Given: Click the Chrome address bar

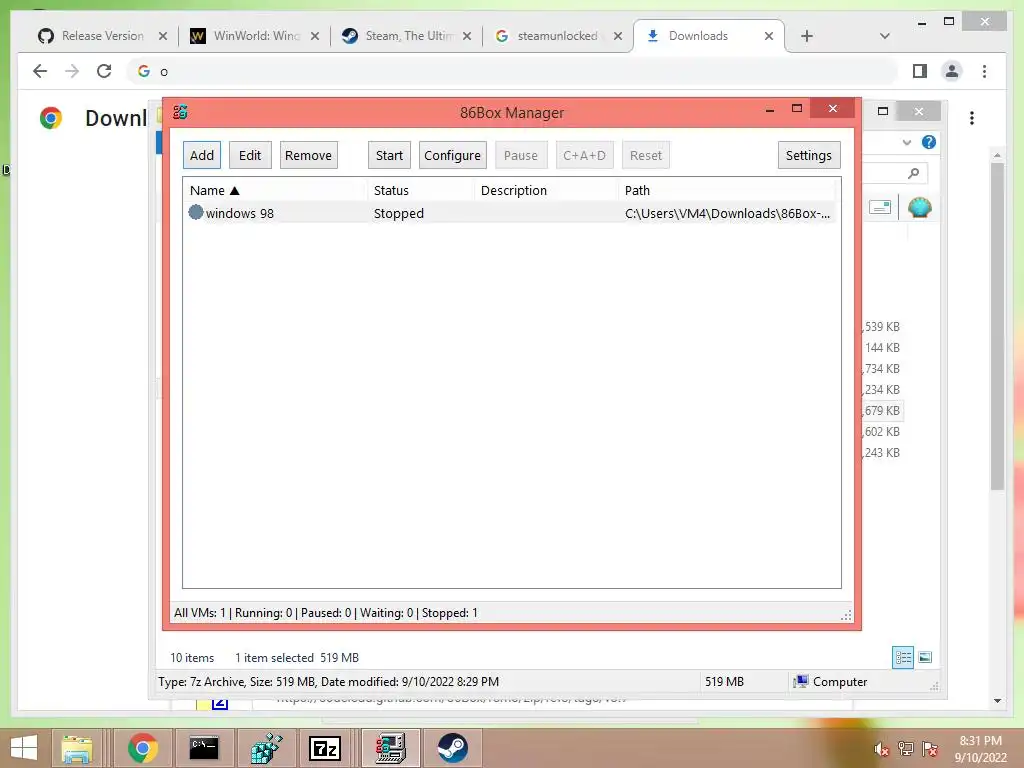Looking at the screenshot, I should click(x=513, y=71).
